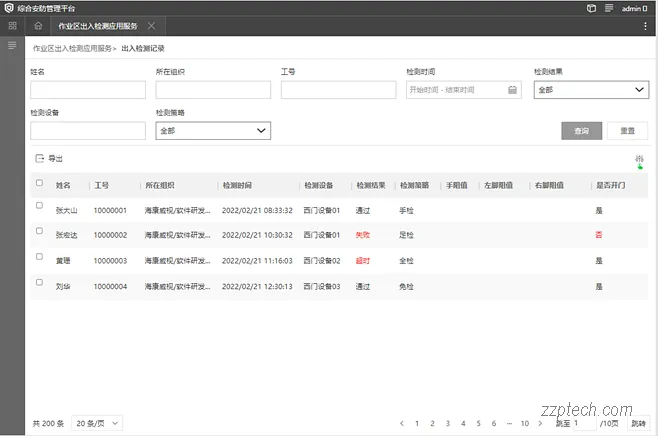
Task: Go to page 4
Action: coord(463,423)
